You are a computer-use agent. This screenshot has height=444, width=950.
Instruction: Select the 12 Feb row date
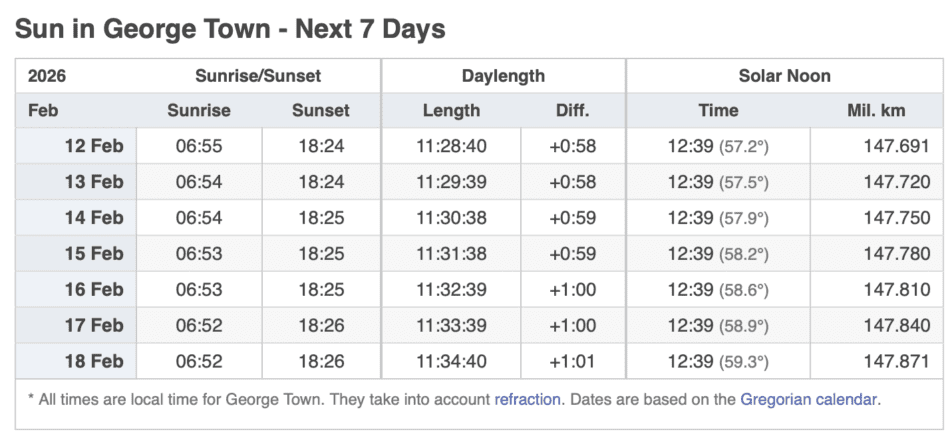[x=93, y=146]
